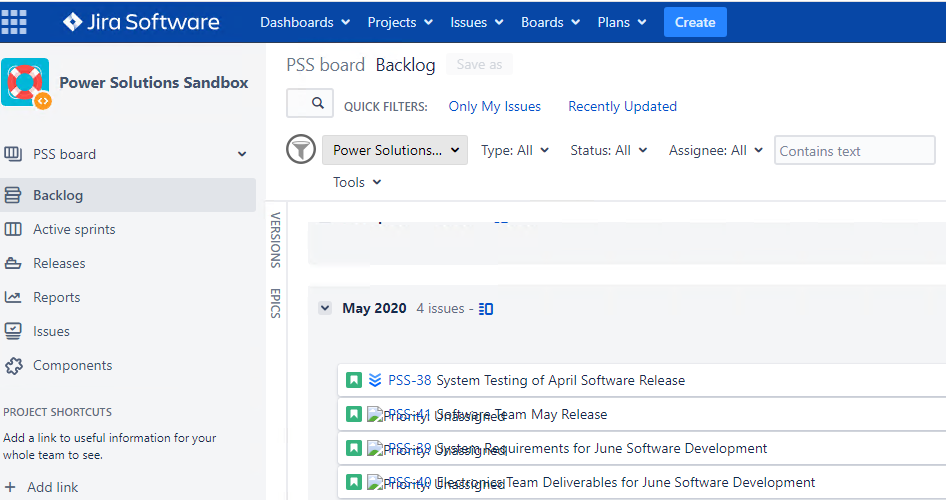Screen dimensions: 946x500
Task: Select 'System Requirements for June Software Development' issue
Action: click(x=642, y=448)
